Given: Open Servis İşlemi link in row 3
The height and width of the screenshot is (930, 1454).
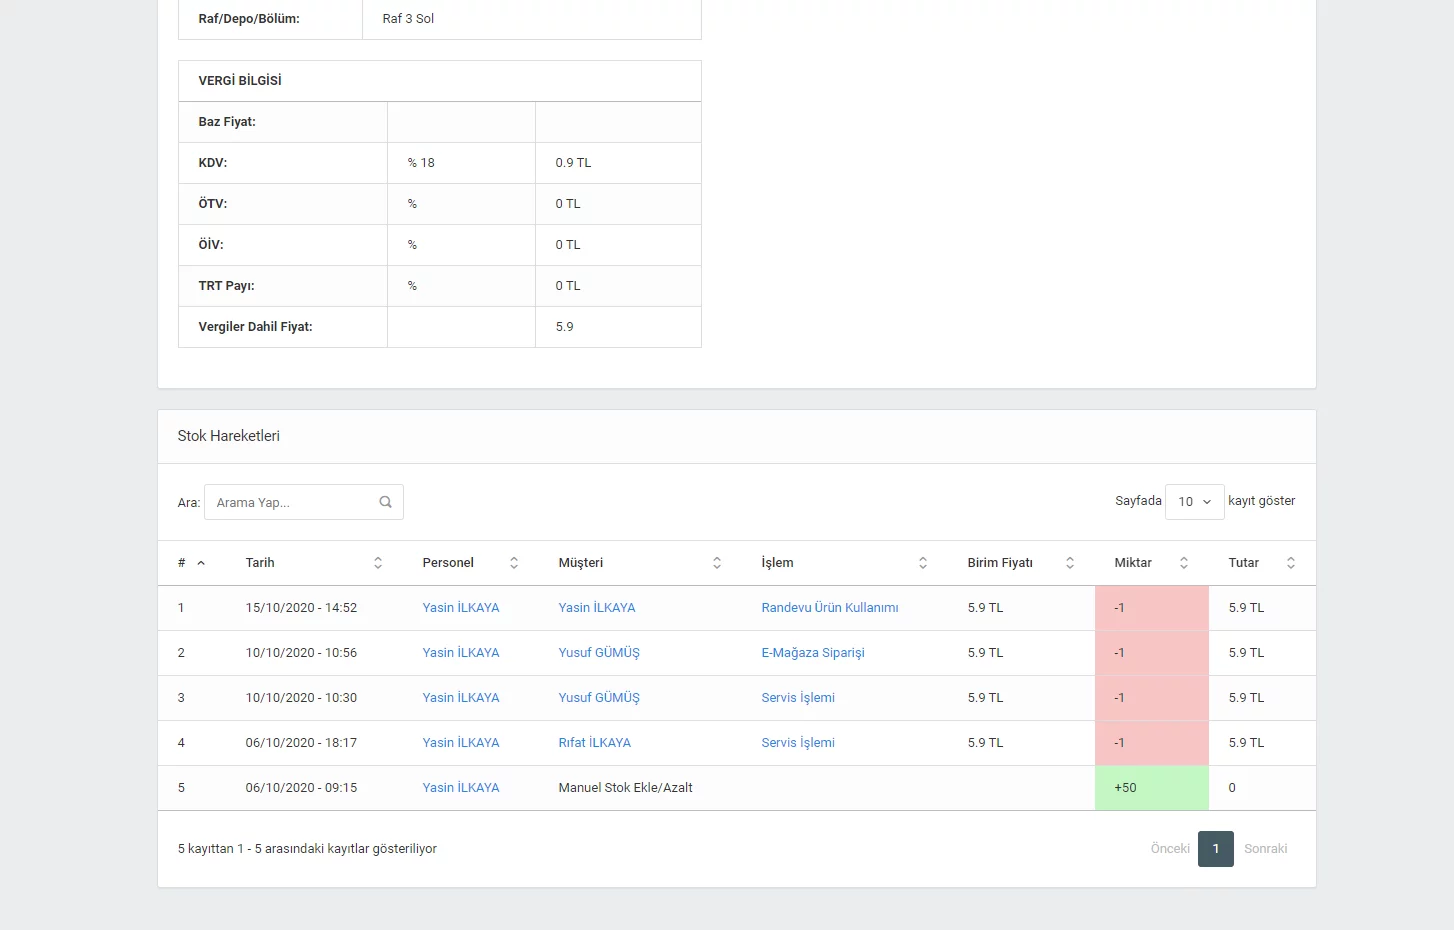Looking at the screenshot, I should click(797, 698).
